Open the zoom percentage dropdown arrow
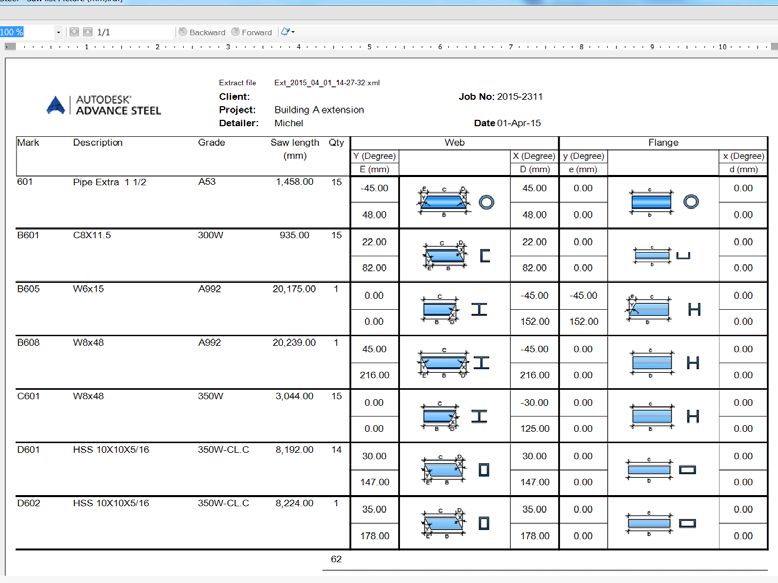The image size is (778, 583). [x=59, y=32]
